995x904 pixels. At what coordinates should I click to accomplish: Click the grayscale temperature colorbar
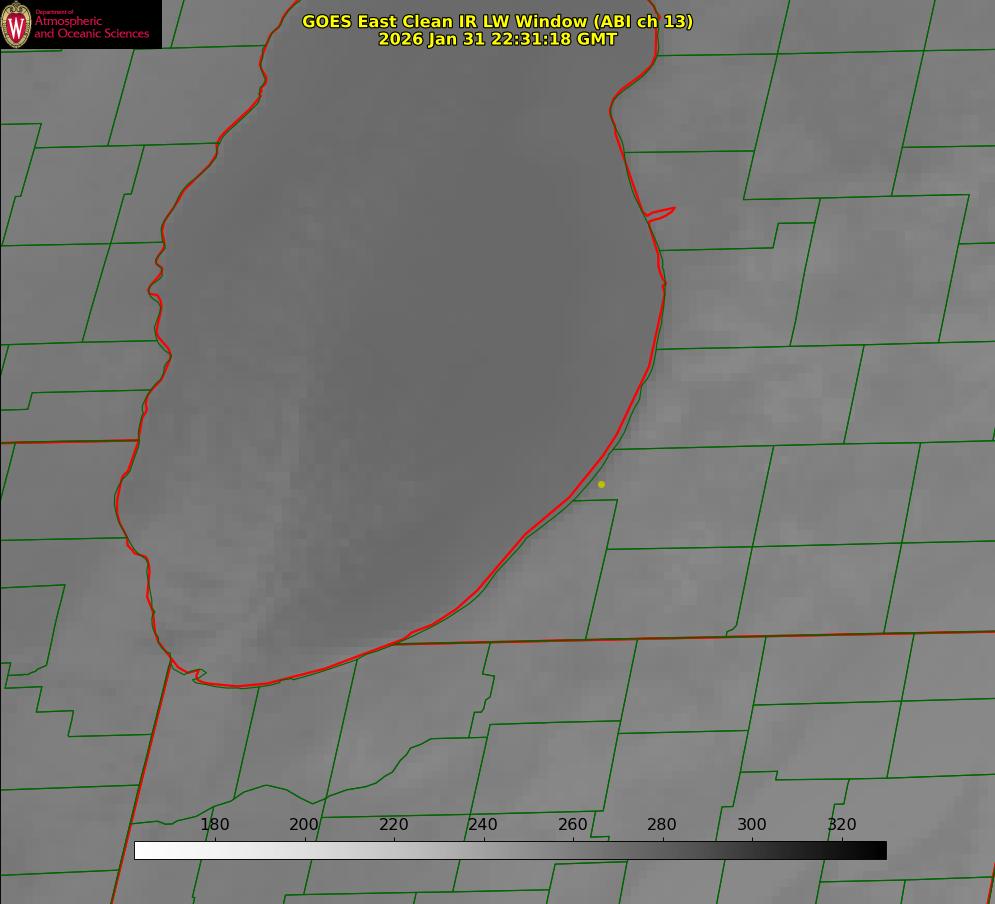pos(510,850)
